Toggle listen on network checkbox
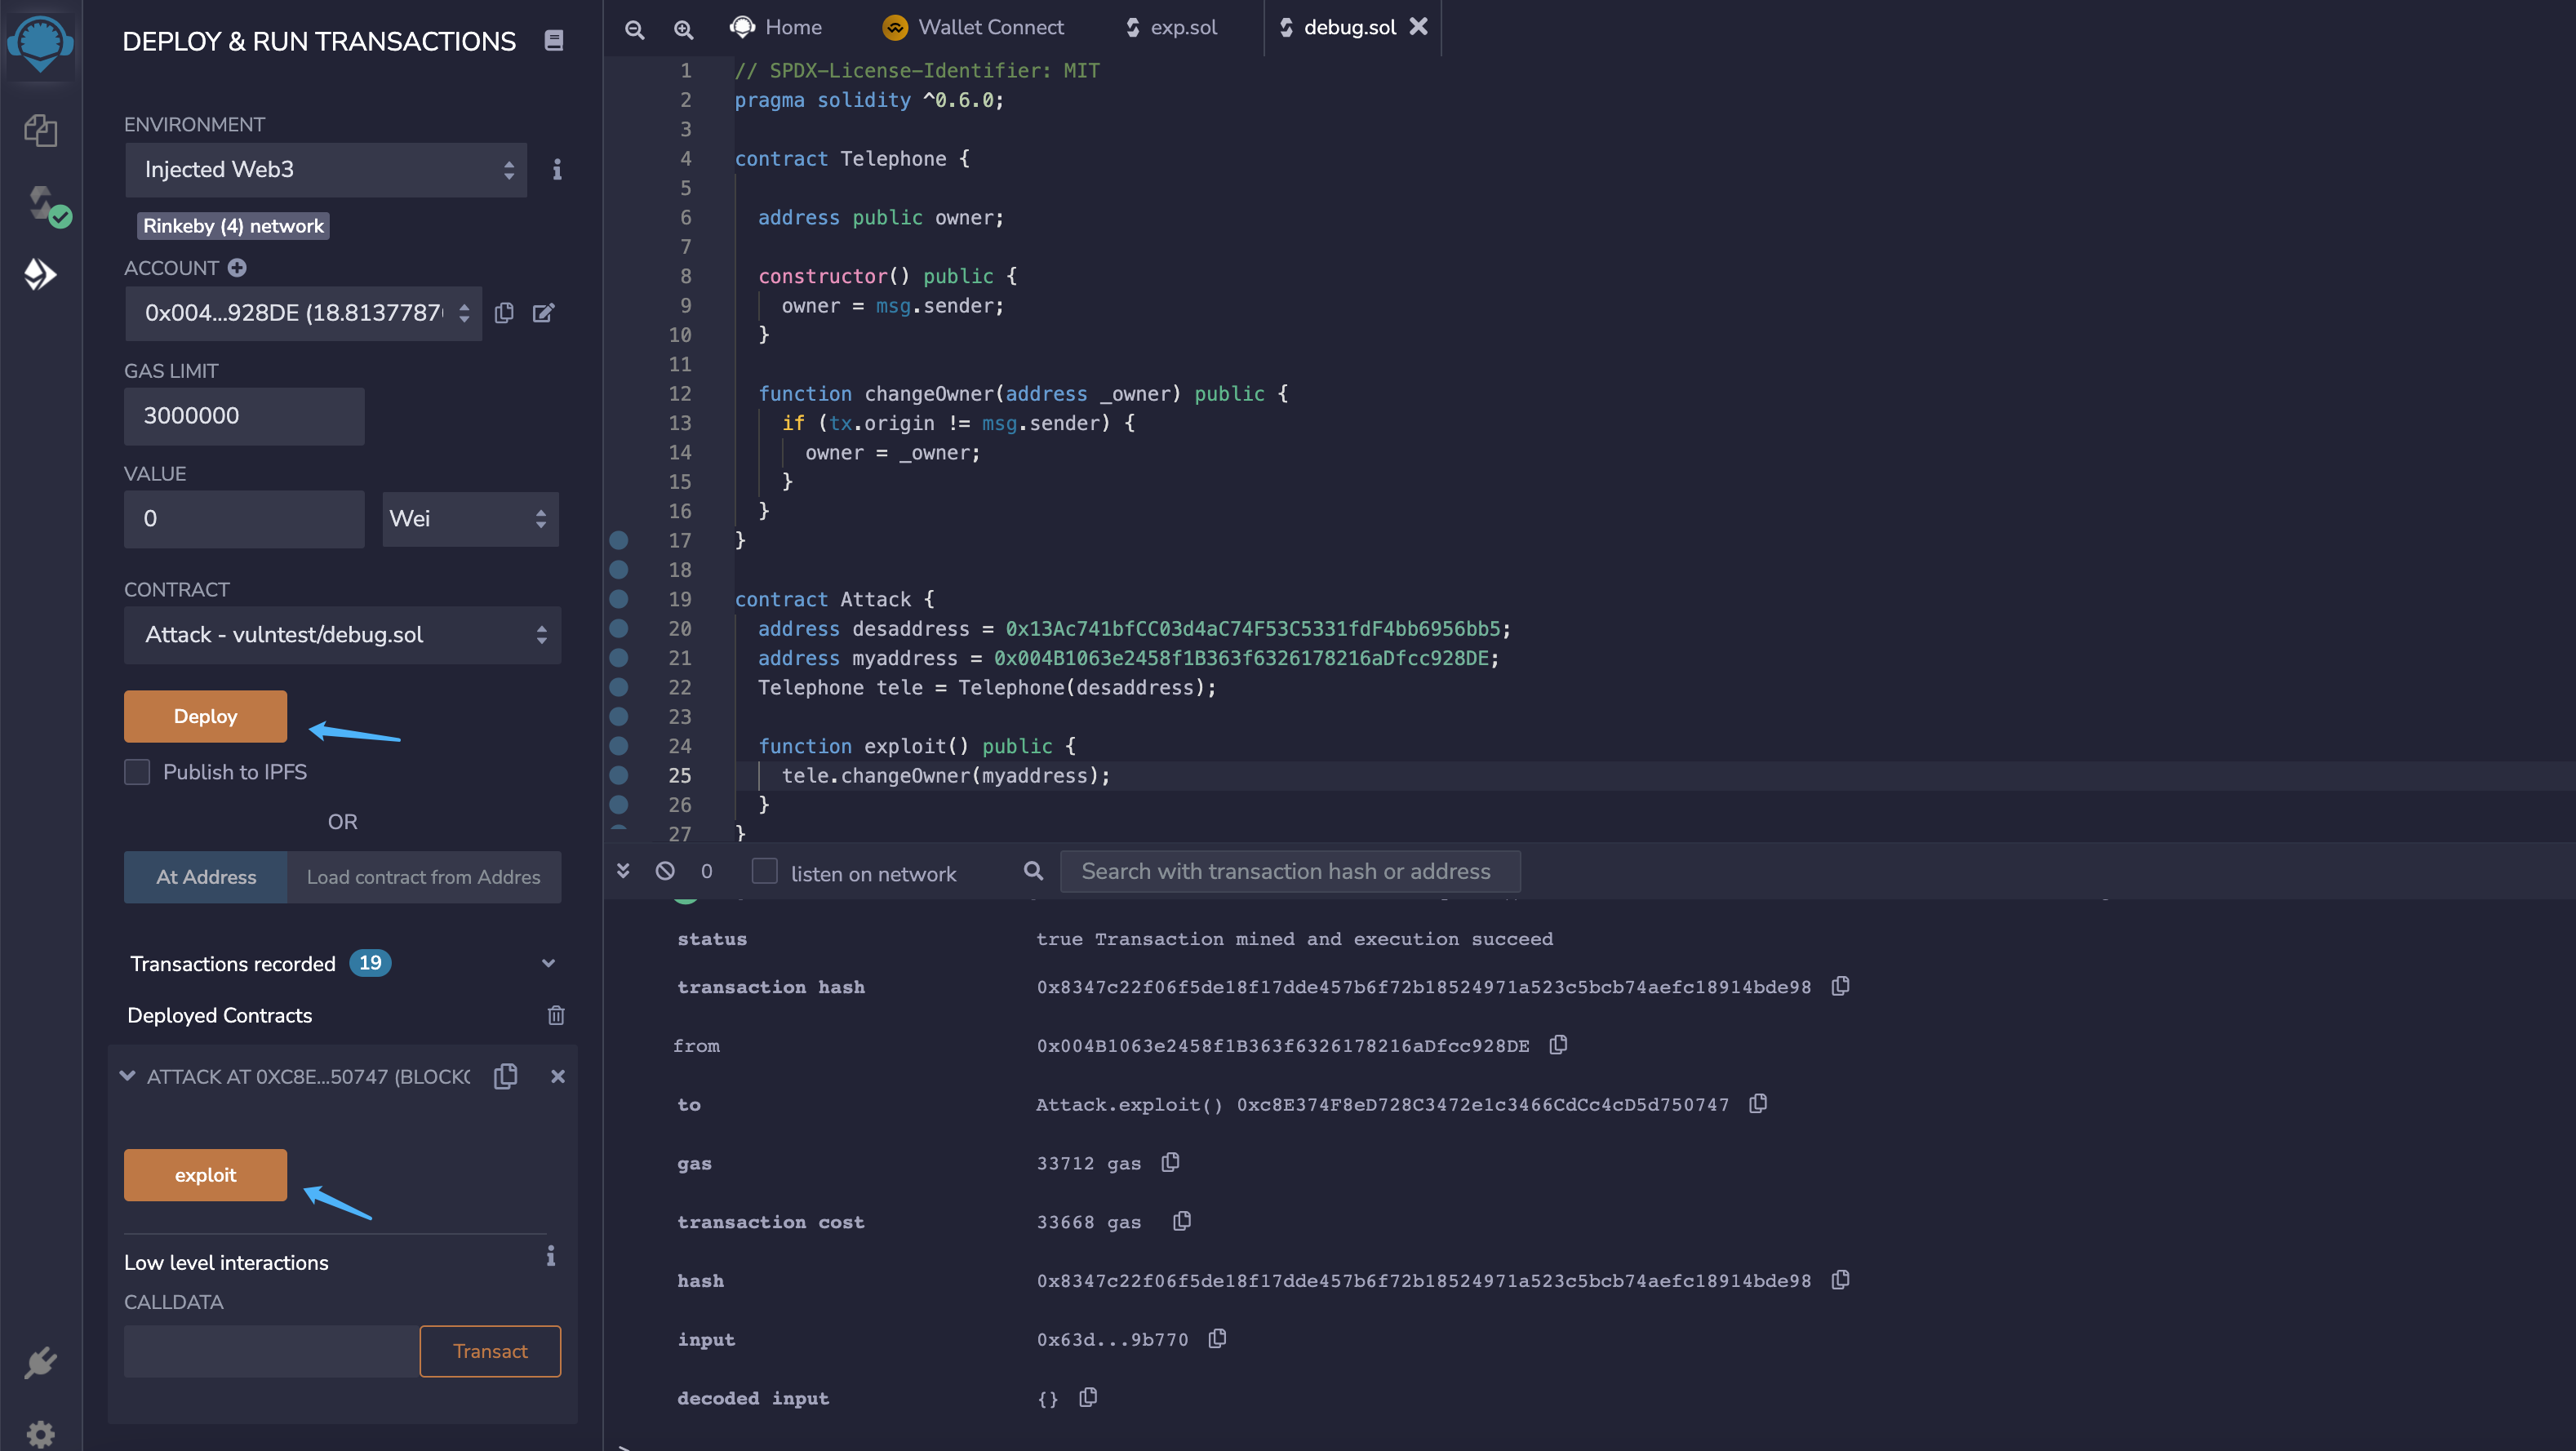 coord(764,871)
